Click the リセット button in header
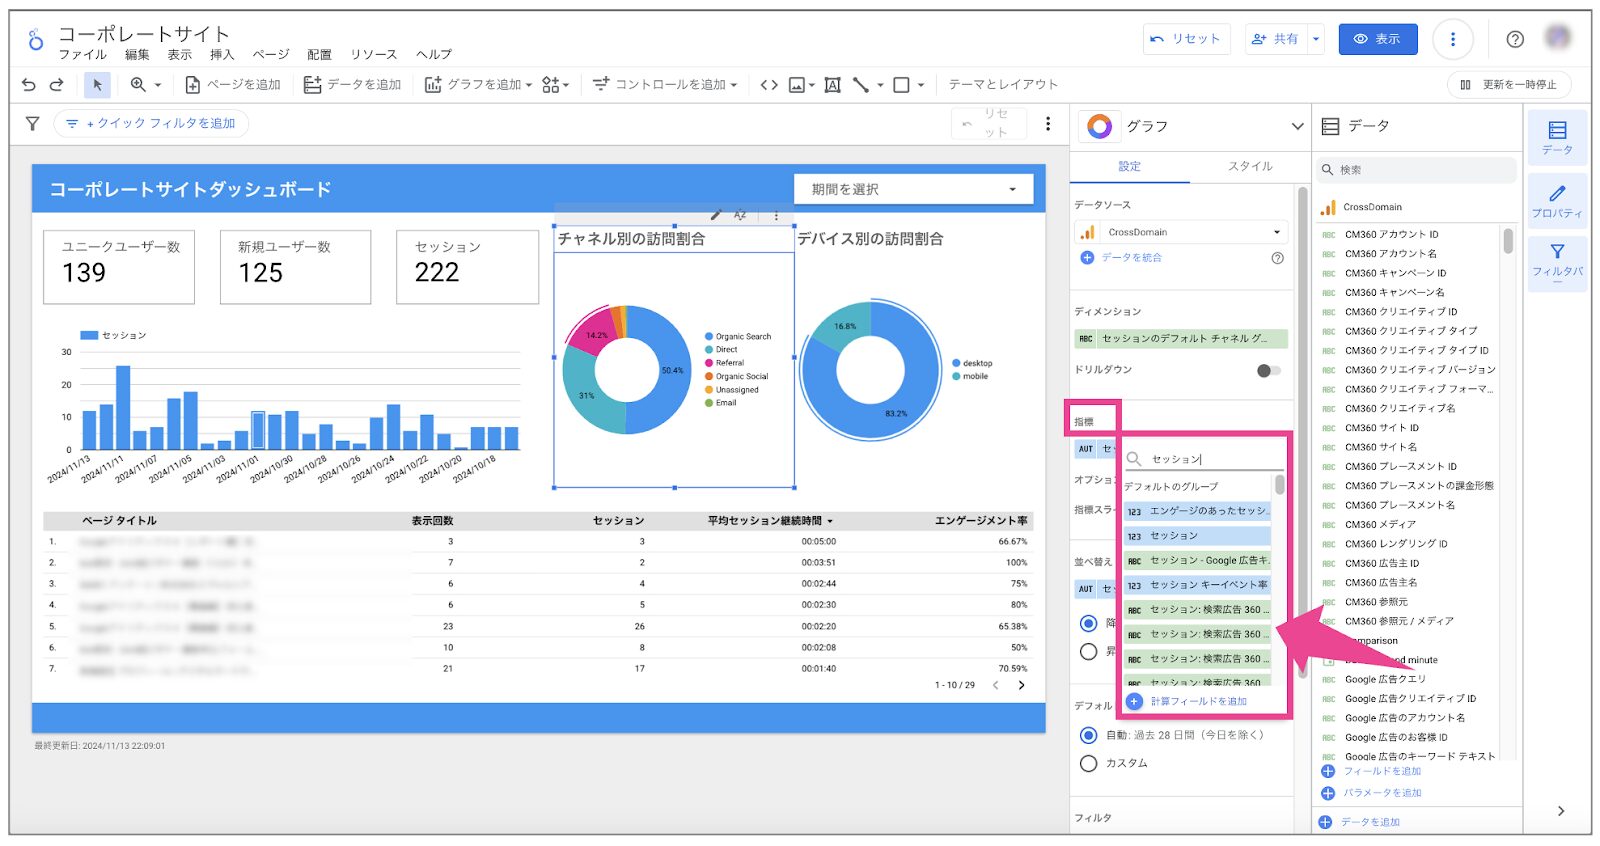Viewport: 1600px width, 846px height. (1186, 39)
